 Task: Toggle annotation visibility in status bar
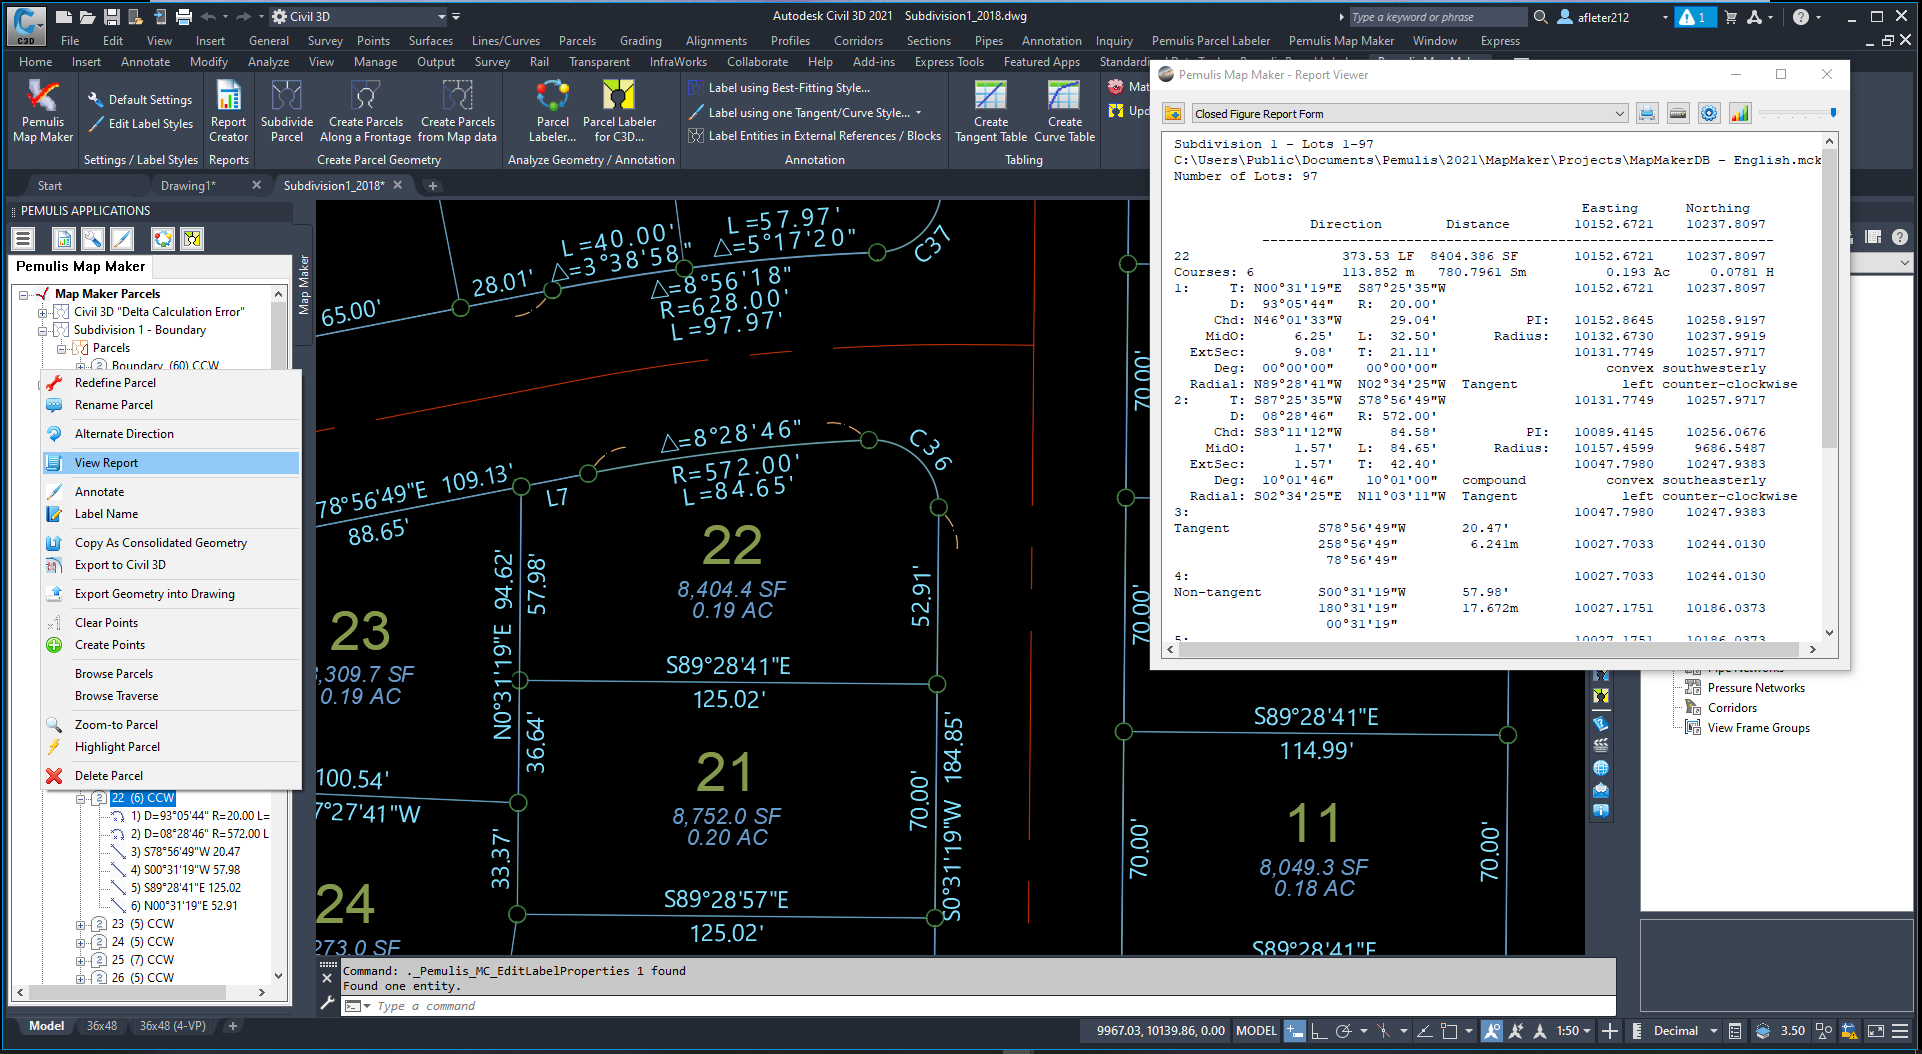click(1491, 1031)
